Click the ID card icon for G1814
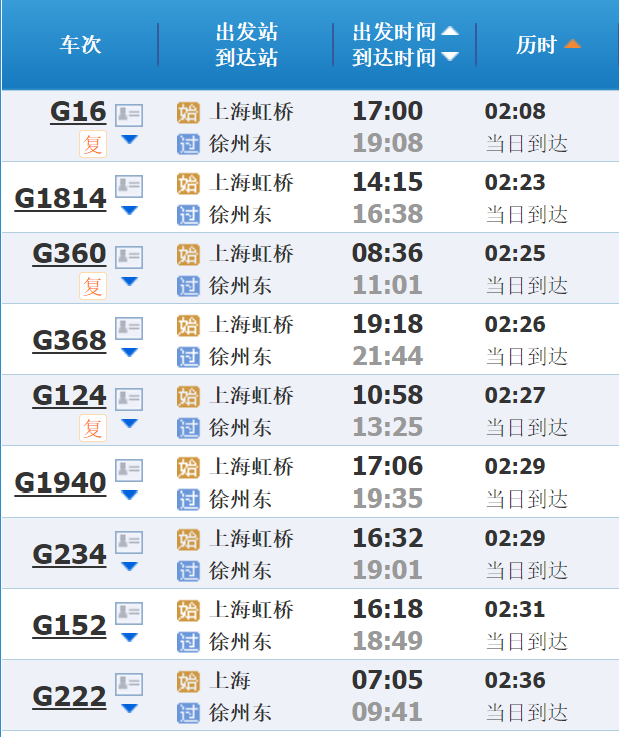The height and width of the screenshot is (737, 619). [x=129, y=186]
